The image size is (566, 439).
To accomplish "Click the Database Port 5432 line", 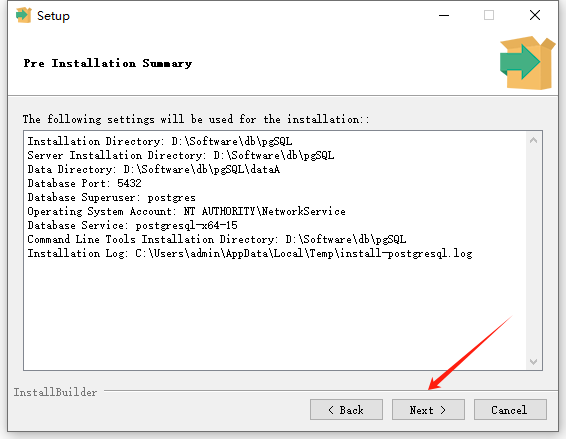I will tap(84, 183).
